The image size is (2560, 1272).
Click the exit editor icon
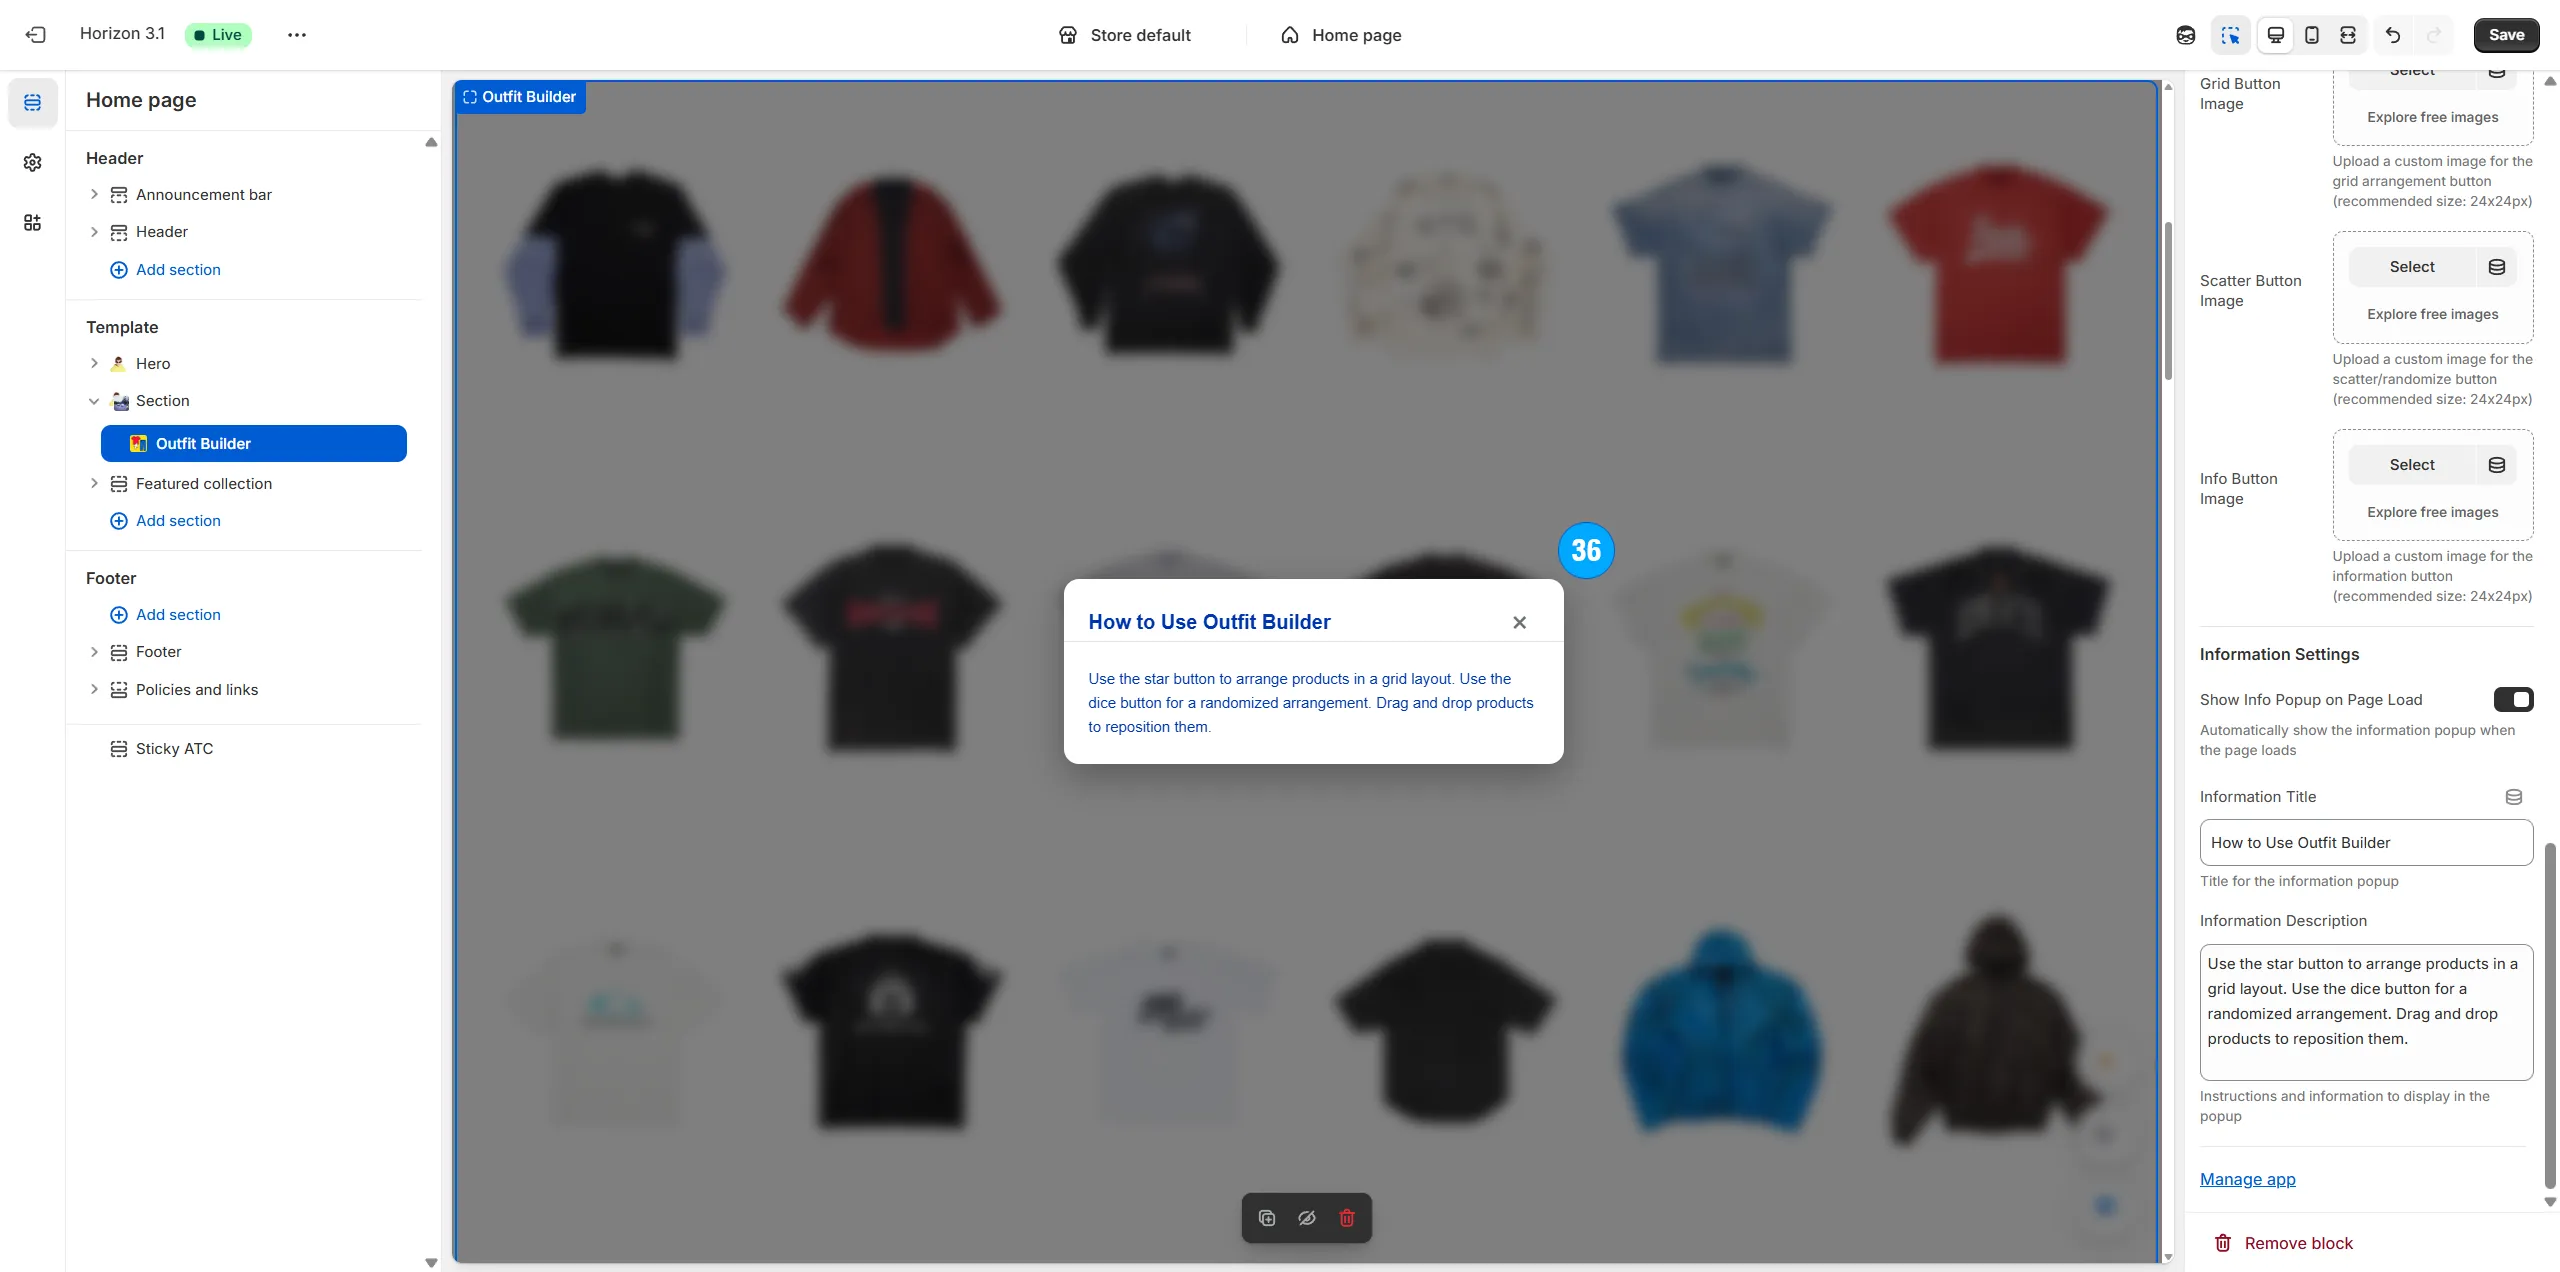click(36, 35)
